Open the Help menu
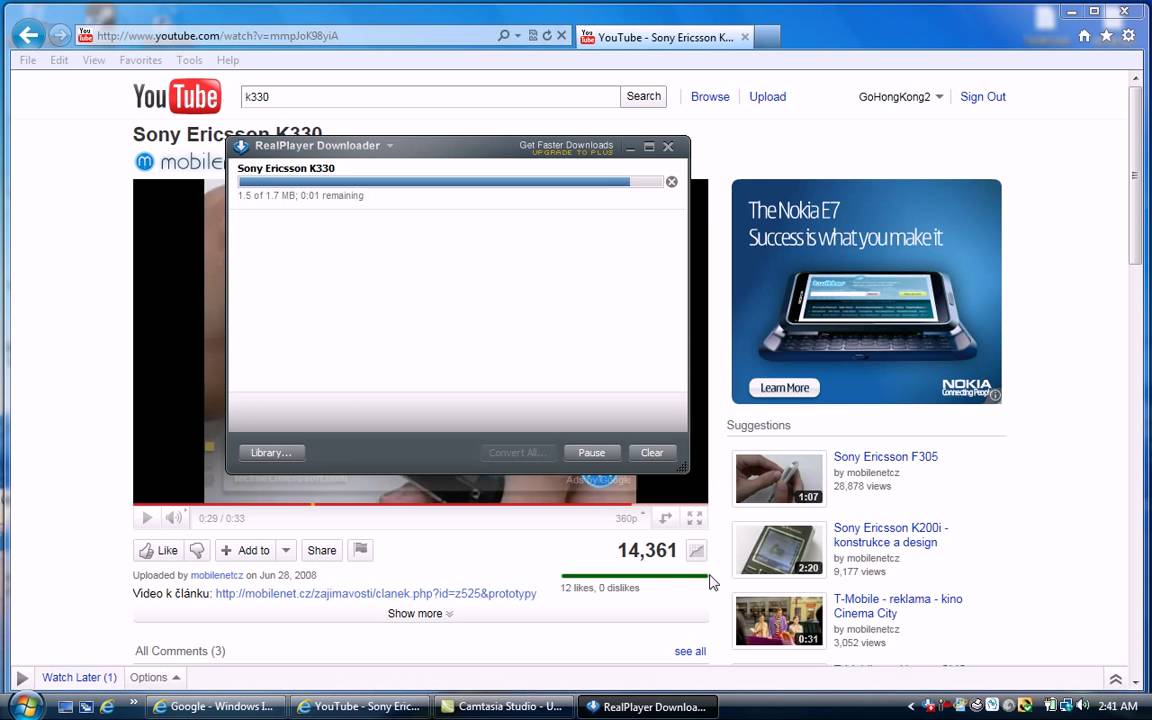 click(x=228, y=60)
